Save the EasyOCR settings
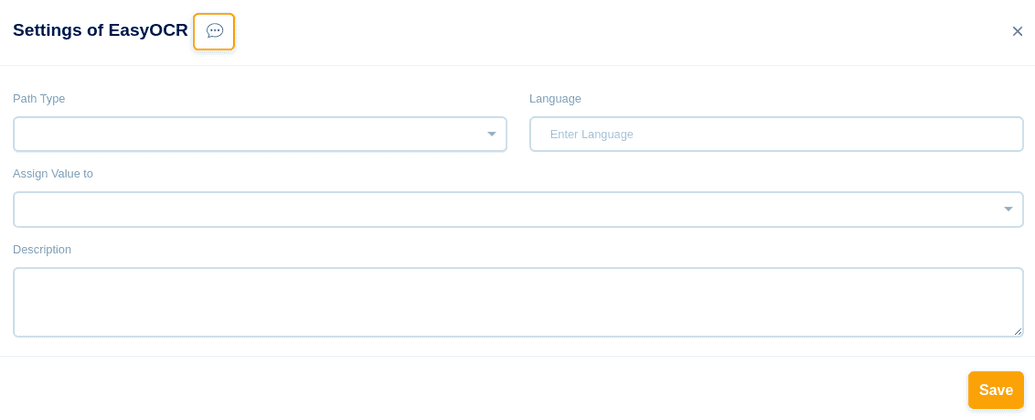The image size is (1035, 420). 995,390
